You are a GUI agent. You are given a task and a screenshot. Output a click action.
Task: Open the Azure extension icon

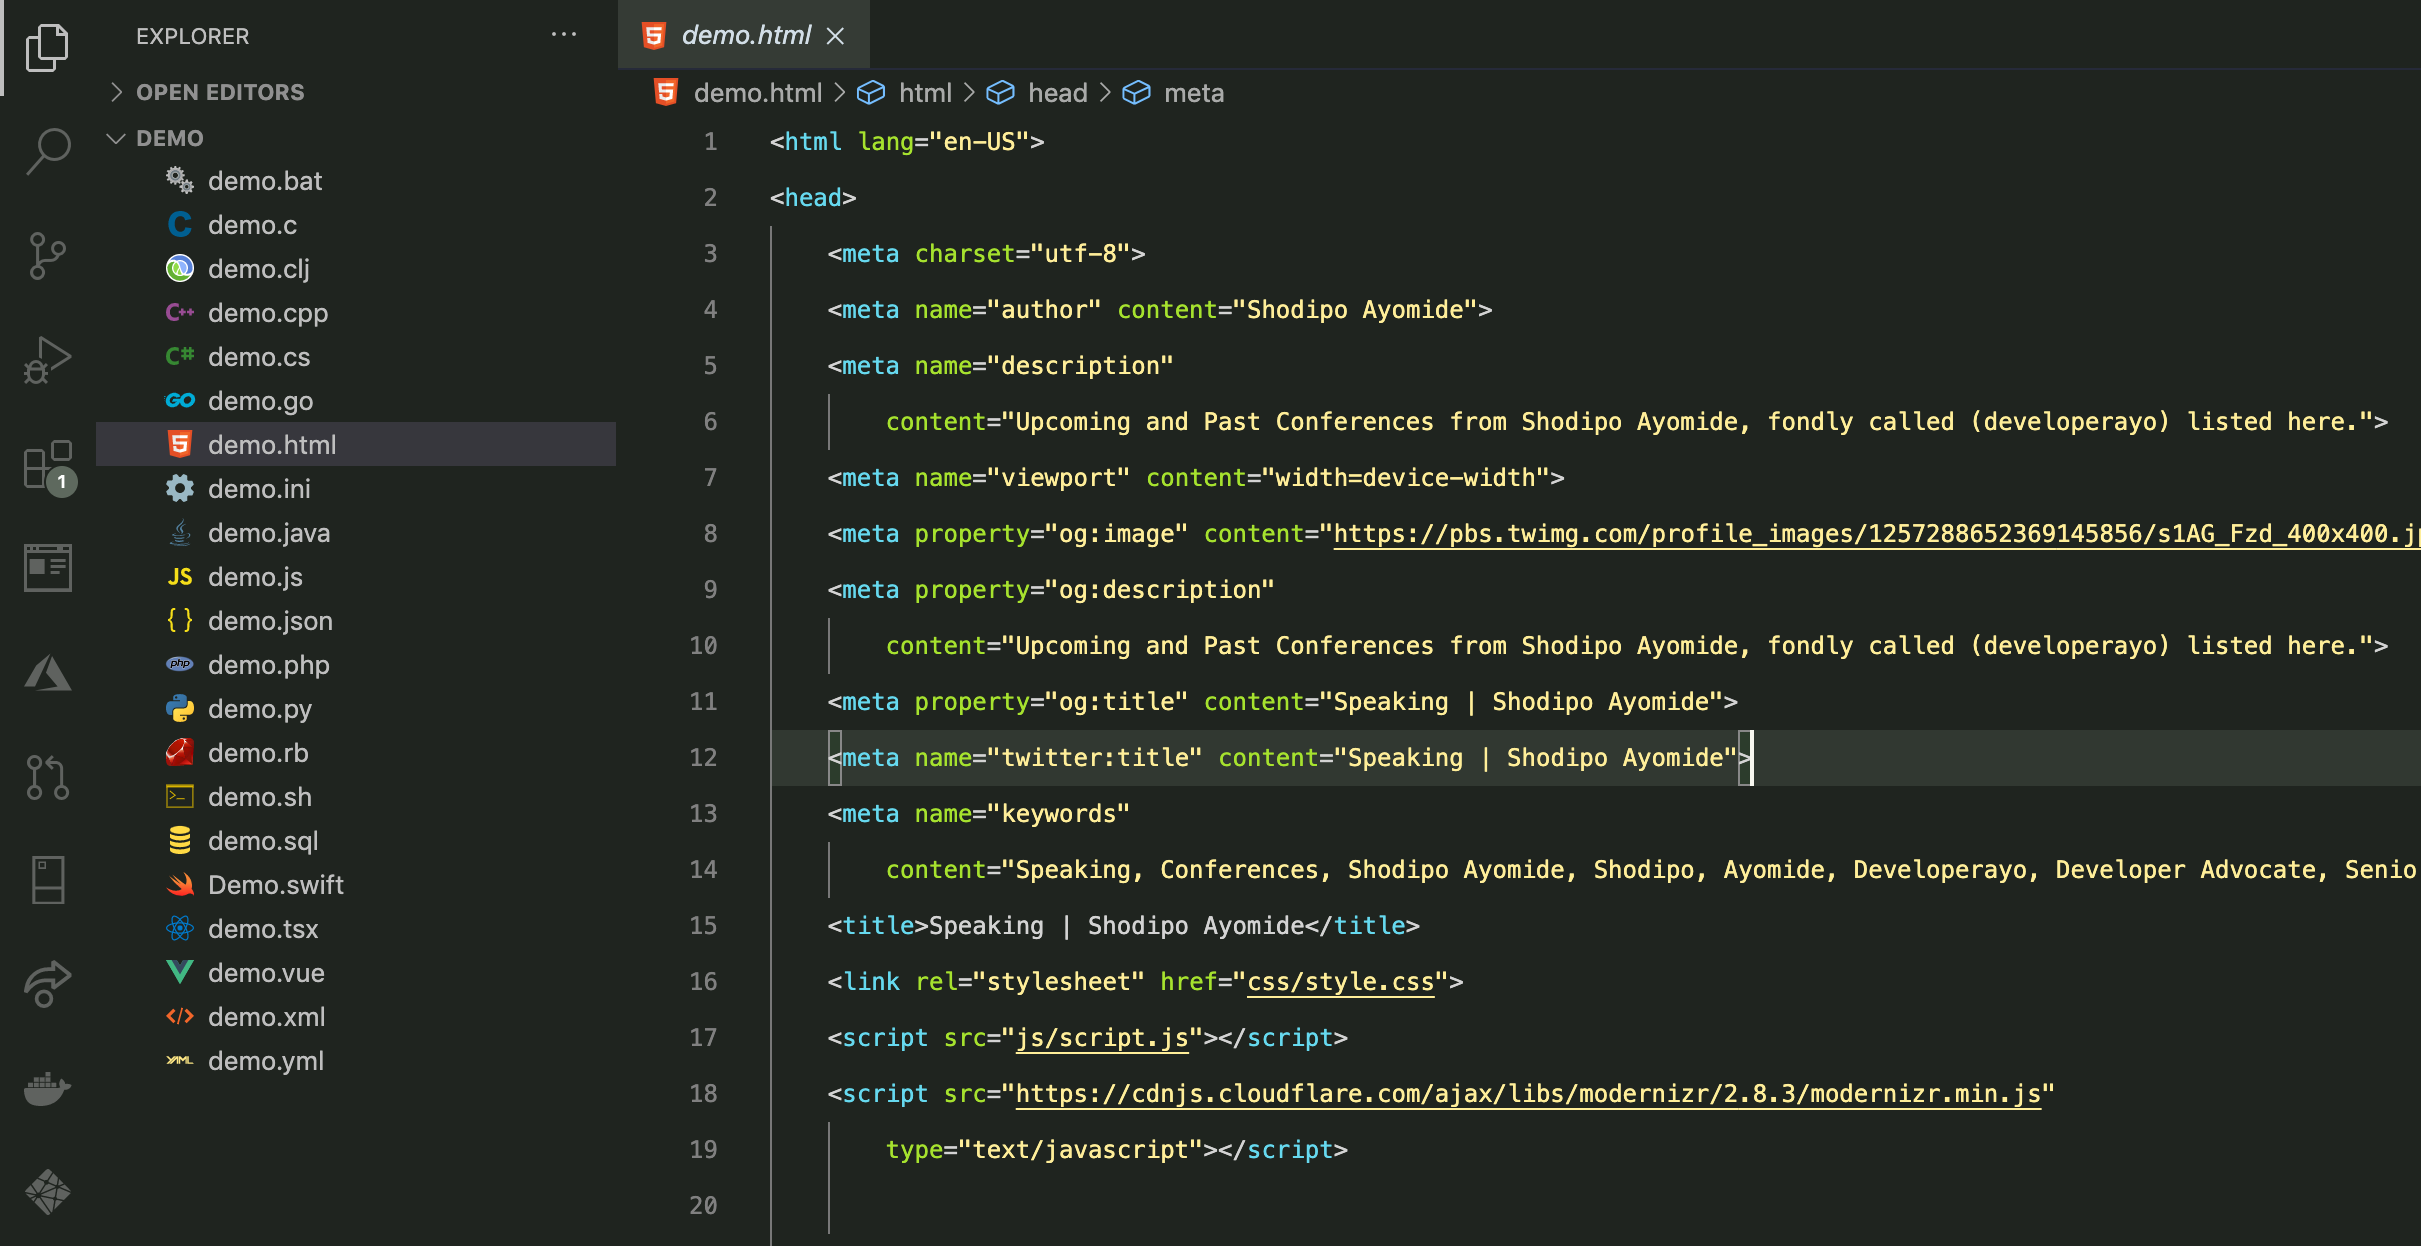[46, 672]
